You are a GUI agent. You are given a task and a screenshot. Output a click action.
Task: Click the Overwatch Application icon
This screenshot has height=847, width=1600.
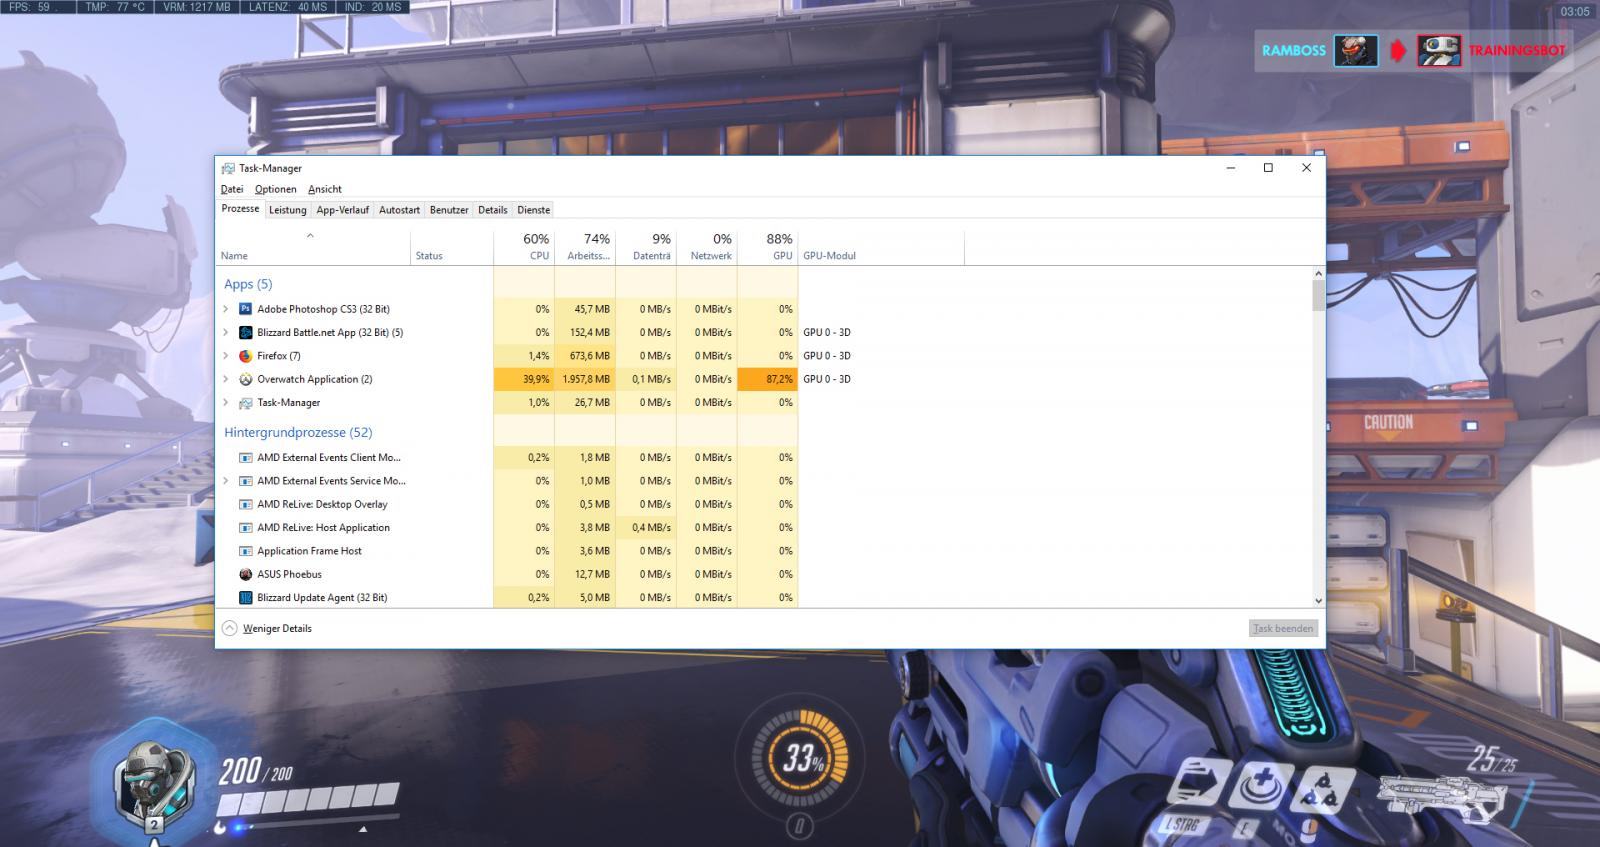click(246, 379)
